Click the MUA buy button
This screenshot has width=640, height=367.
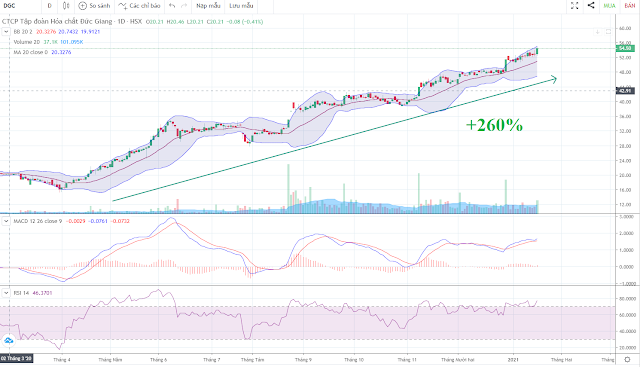pos(609,6)
